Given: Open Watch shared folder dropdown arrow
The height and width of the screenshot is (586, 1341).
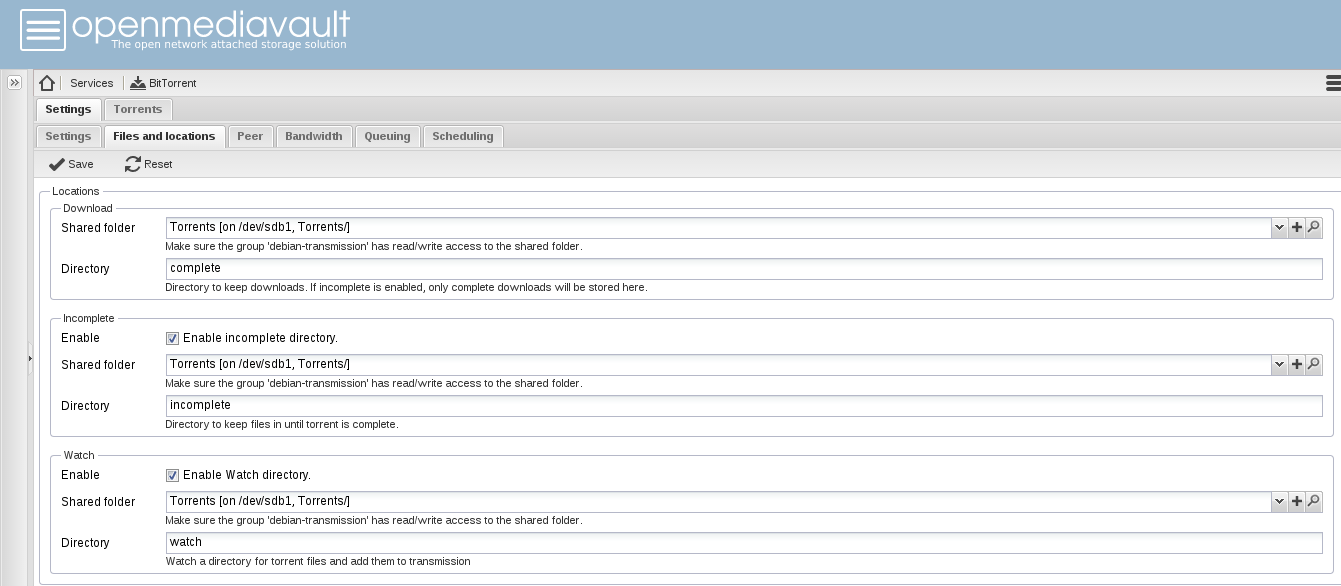Looking at the screenshot, I should point(1279,502).
